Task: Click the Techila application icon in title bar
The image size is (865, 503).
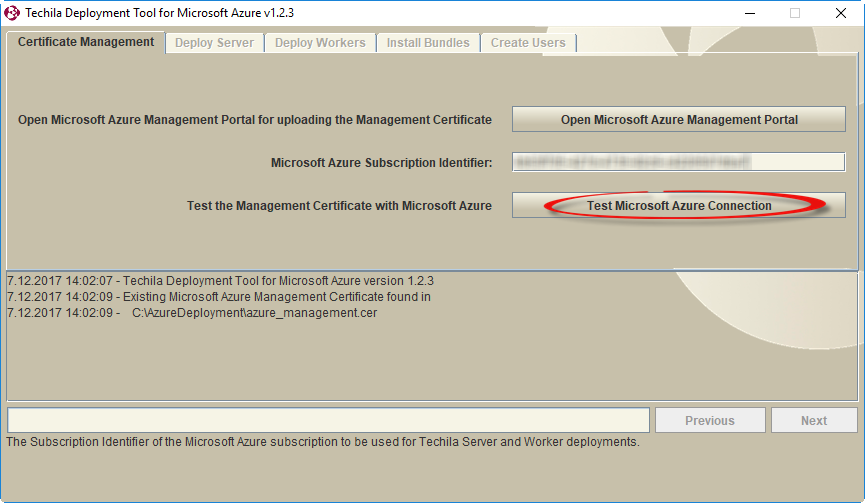Action: 12,13
